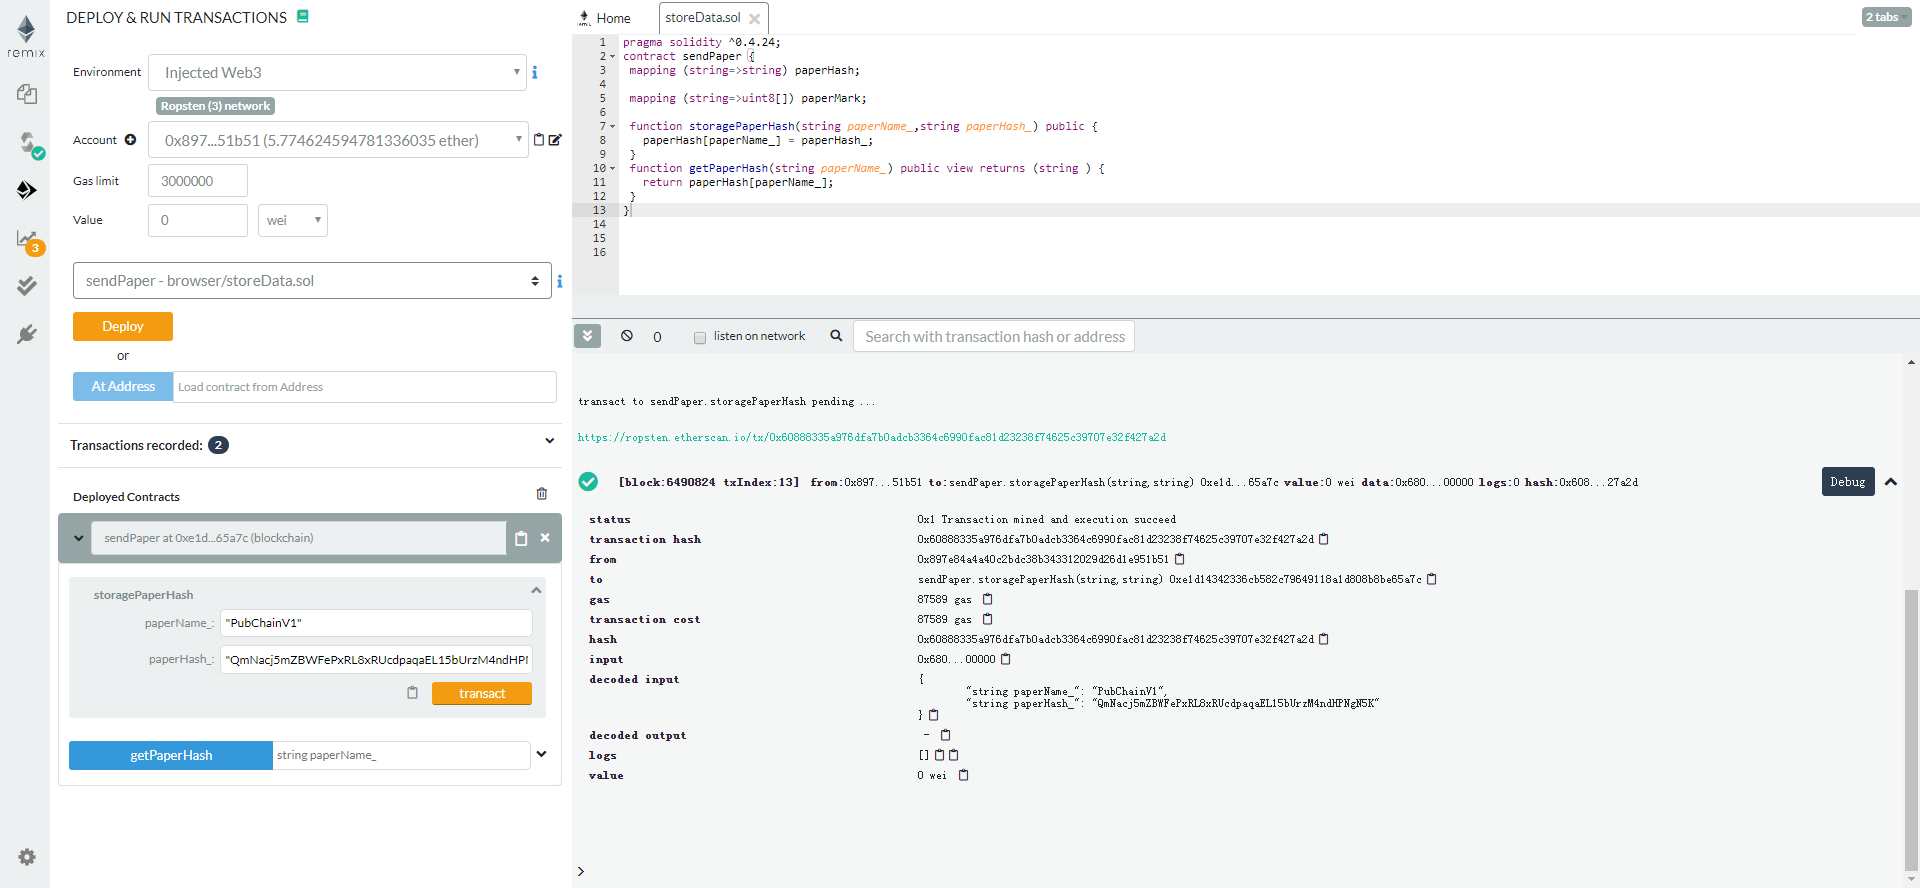The width and height of the screenshot is (1920, 888).
Task: Click the paperHash_ input field
Action: point(376,660)
